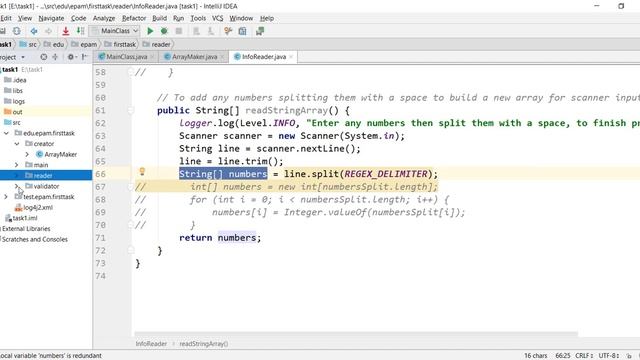Screen dimensions: 640x360
Task: Click readStringArray() in the bottom breadcrumb
Action: click(204, 344)
